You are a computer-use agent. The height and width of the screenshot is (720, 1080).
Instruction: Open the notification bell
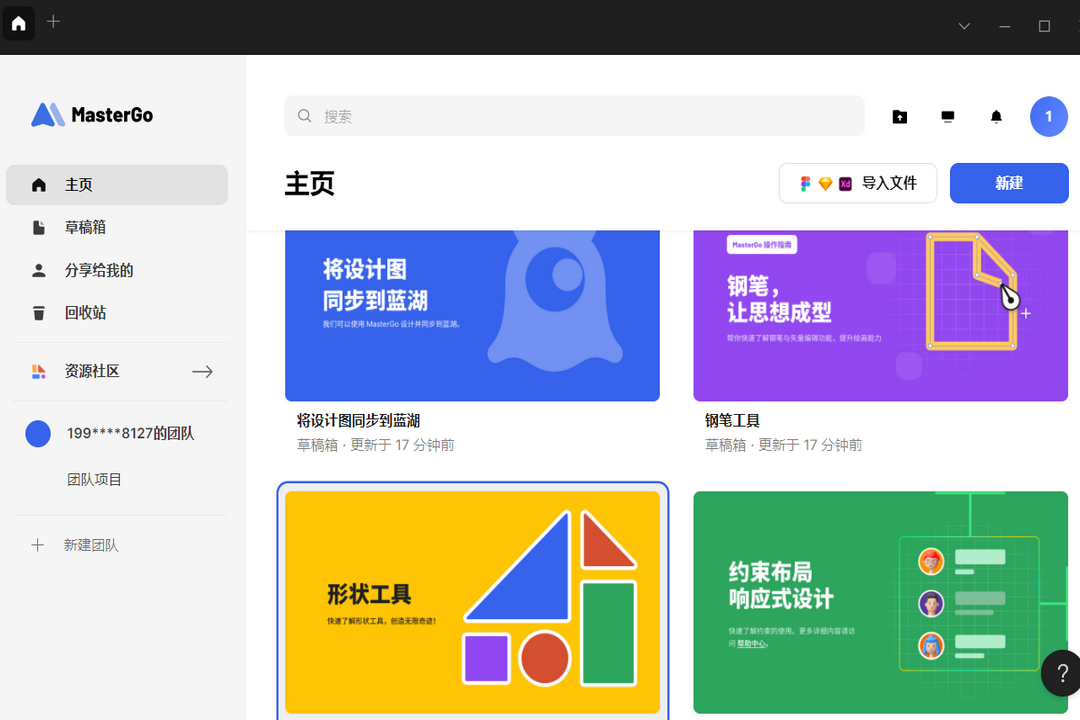996,116
